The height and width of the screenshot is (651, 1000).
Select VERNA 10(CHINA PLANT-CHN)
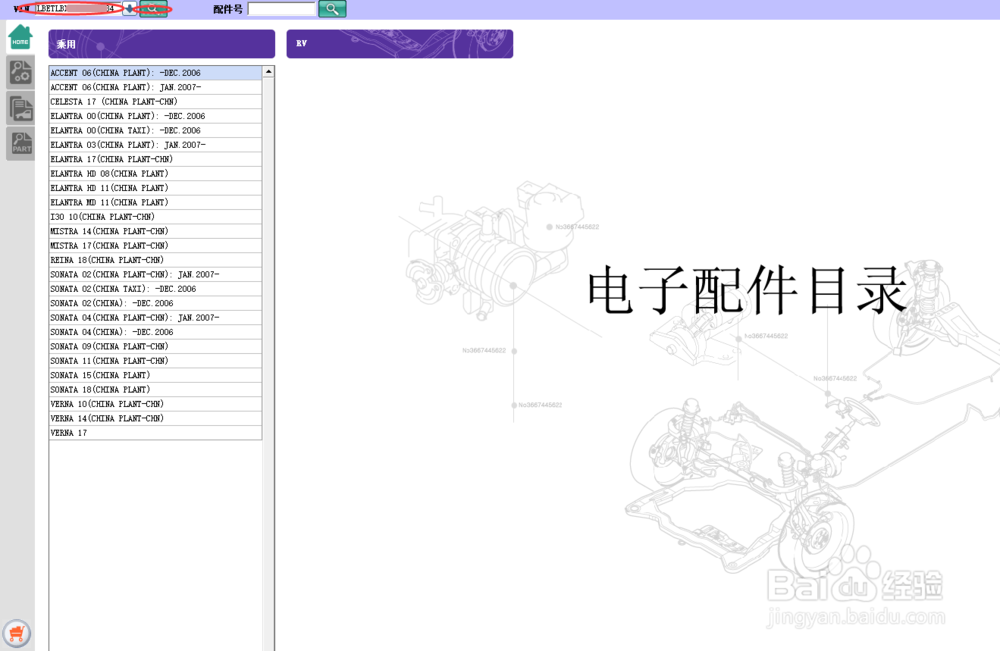click(155, 404)
